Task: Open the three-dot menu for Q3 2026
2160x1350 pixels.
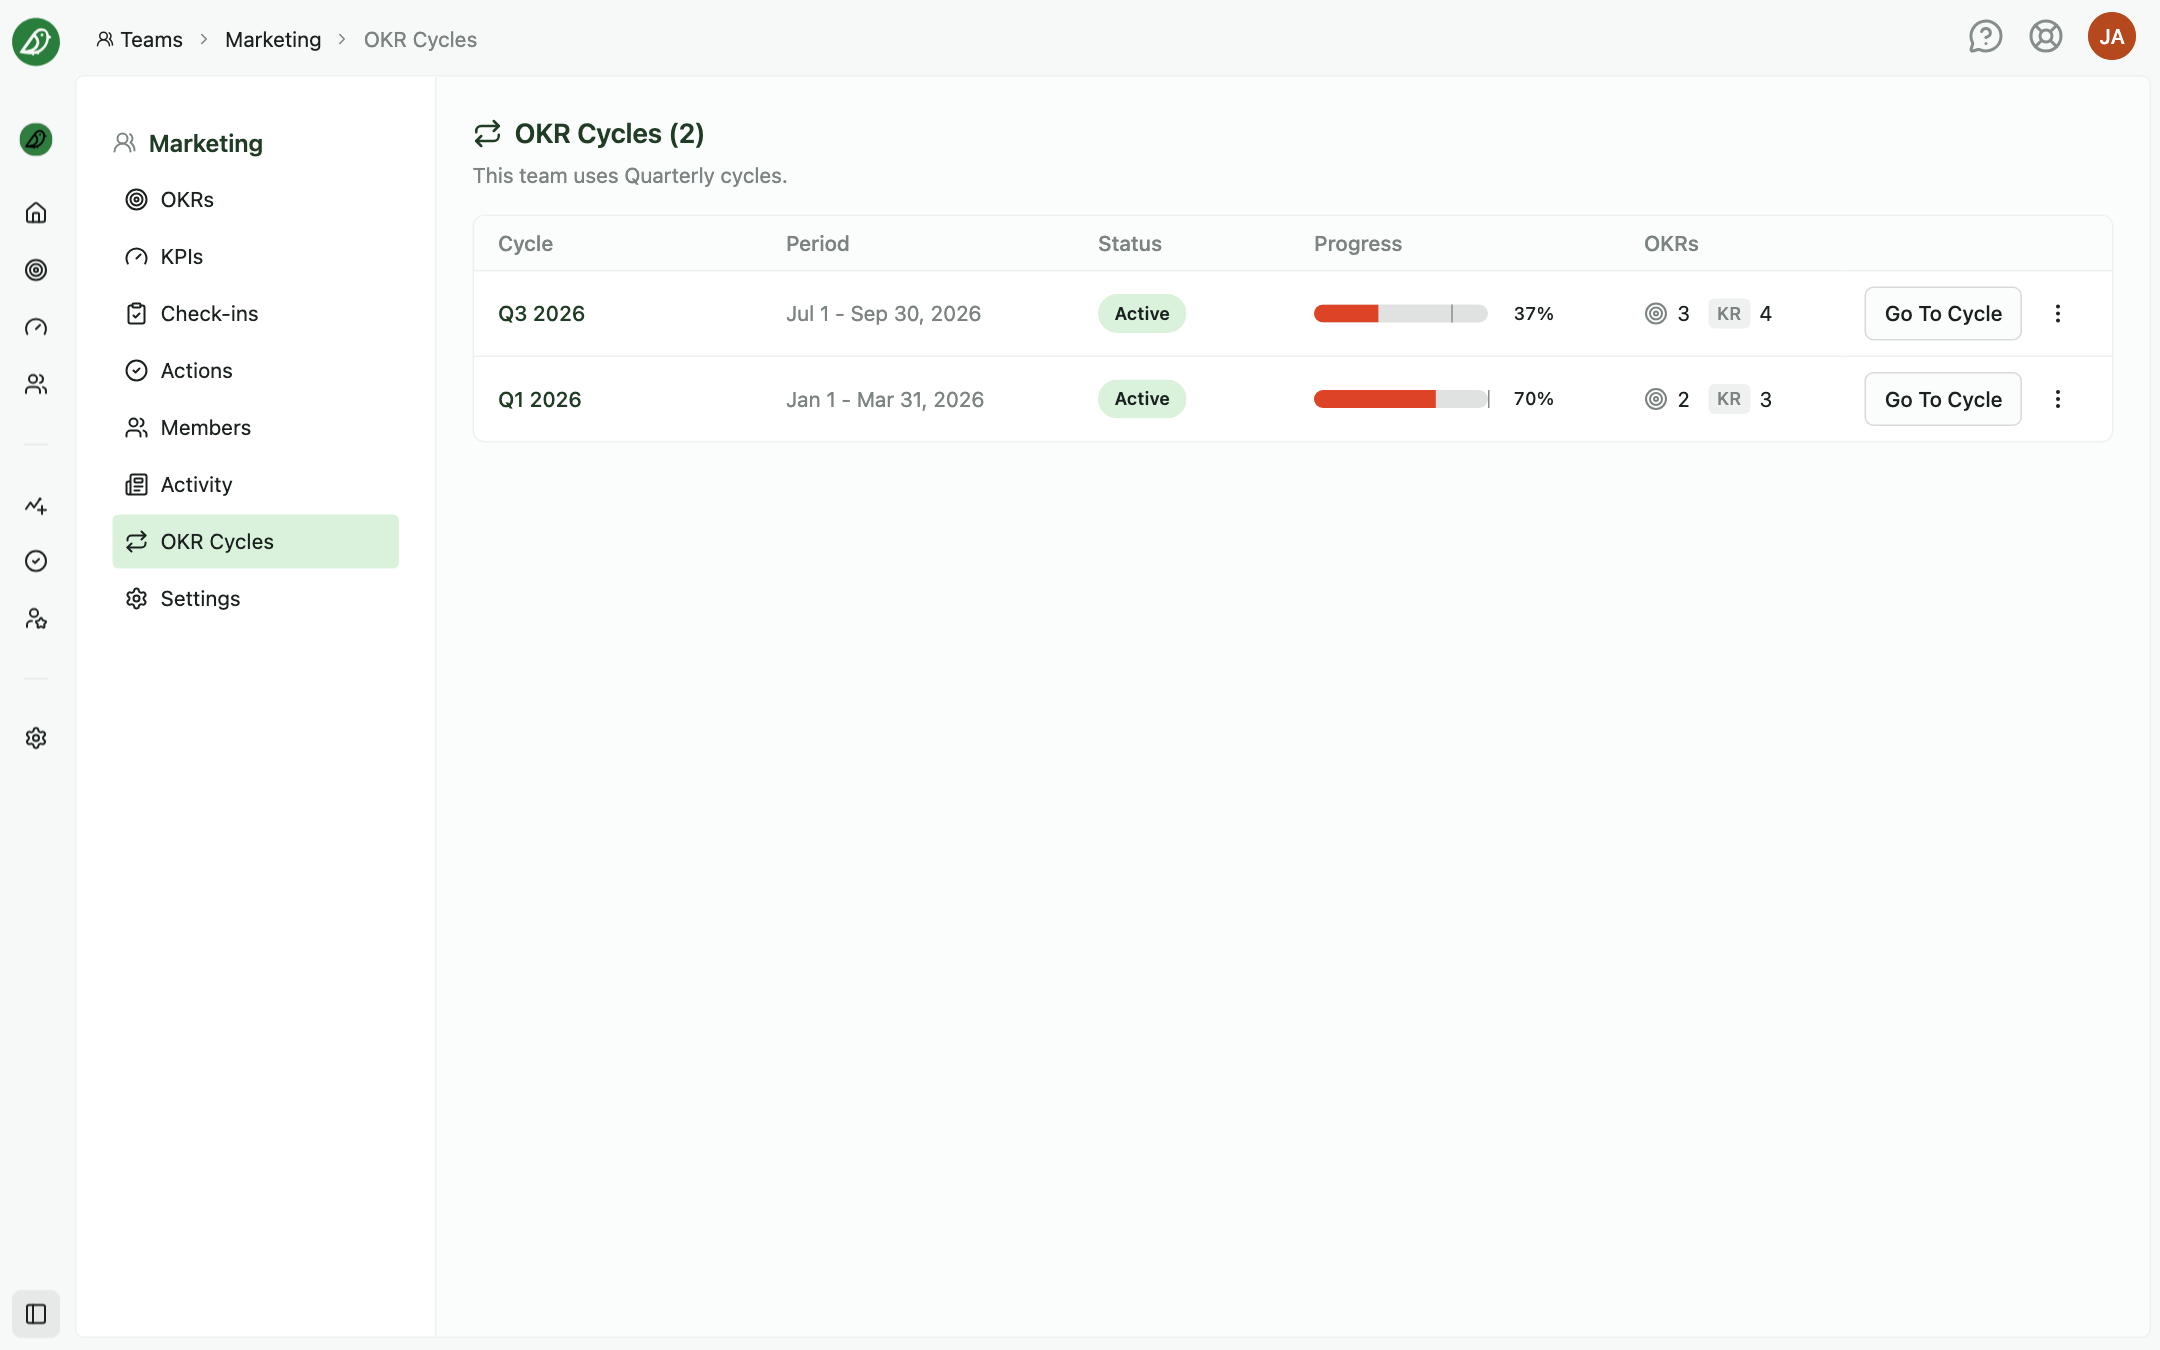Action: pos(2058,314)
